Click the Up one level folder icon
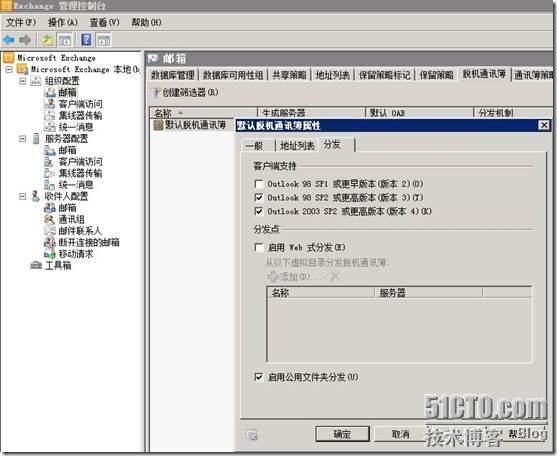Viewport: 557px width, 456px height. 47,40
